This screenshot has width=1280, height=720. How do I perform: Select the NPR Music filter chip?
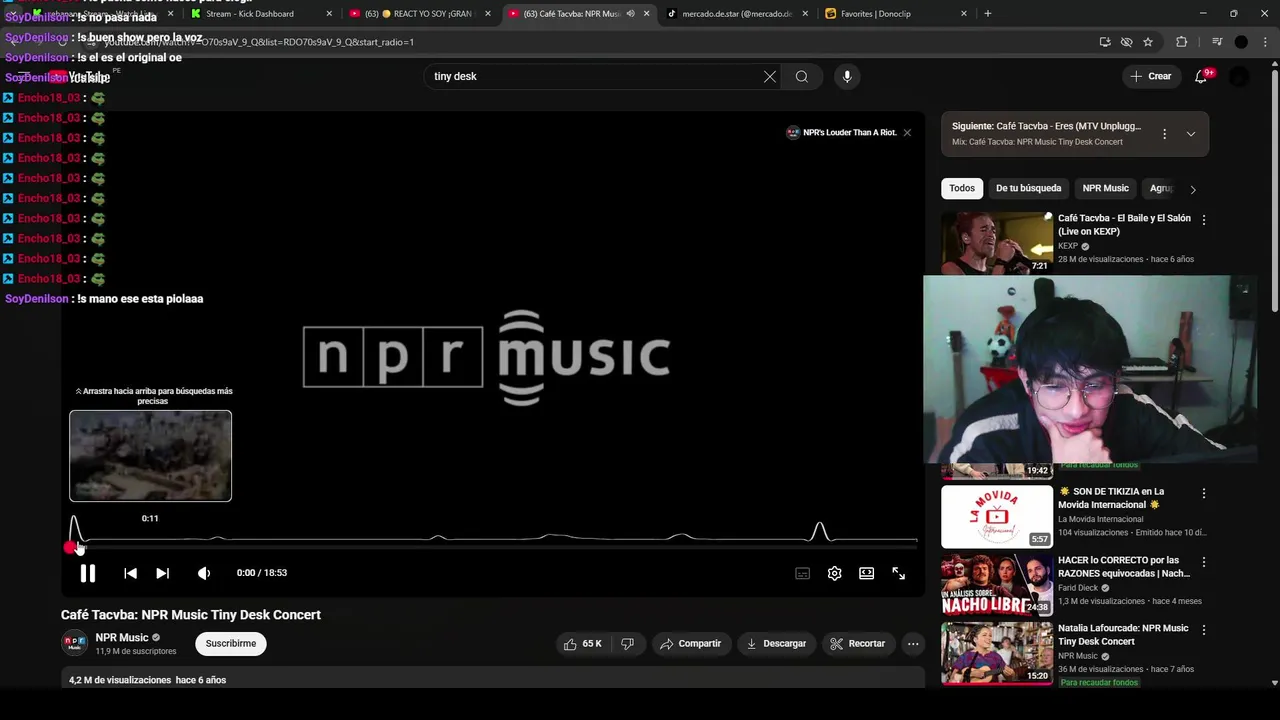[x=1105, y=188]
